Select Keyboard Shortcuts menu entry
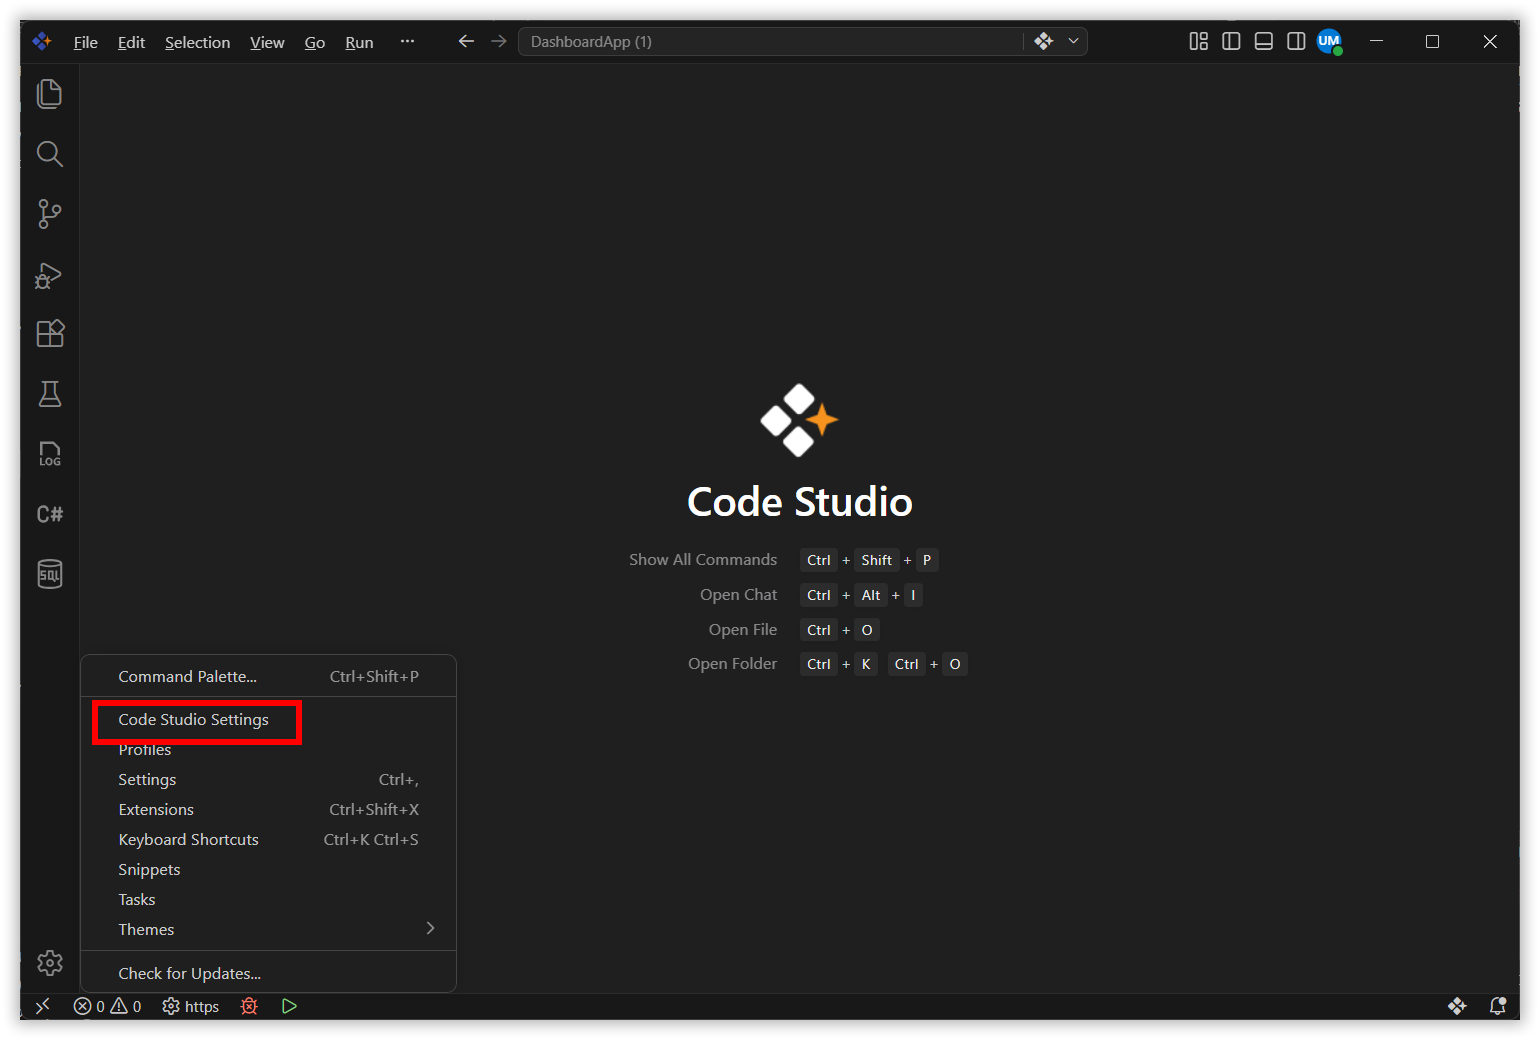 [268, 840]
